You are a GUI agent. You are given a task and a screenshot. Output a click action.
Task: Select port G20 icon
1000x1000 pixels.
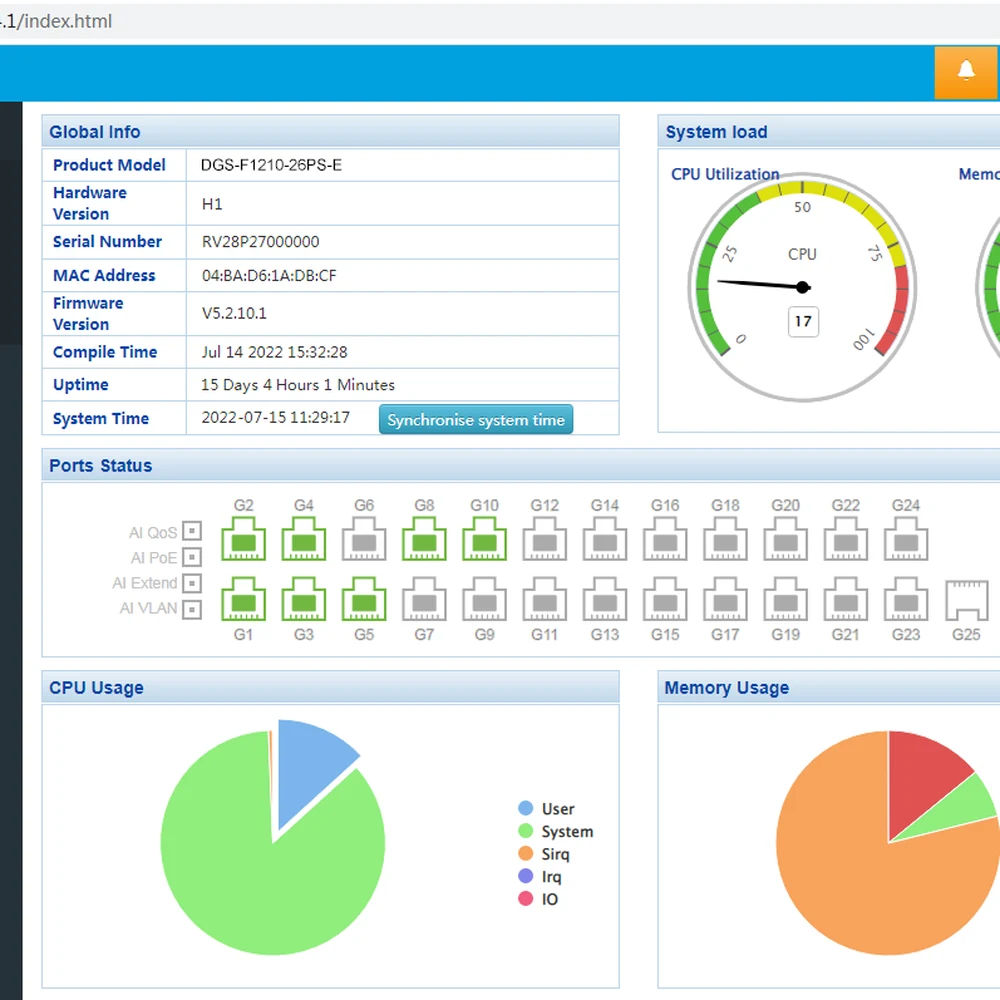(x=786, y=539)
